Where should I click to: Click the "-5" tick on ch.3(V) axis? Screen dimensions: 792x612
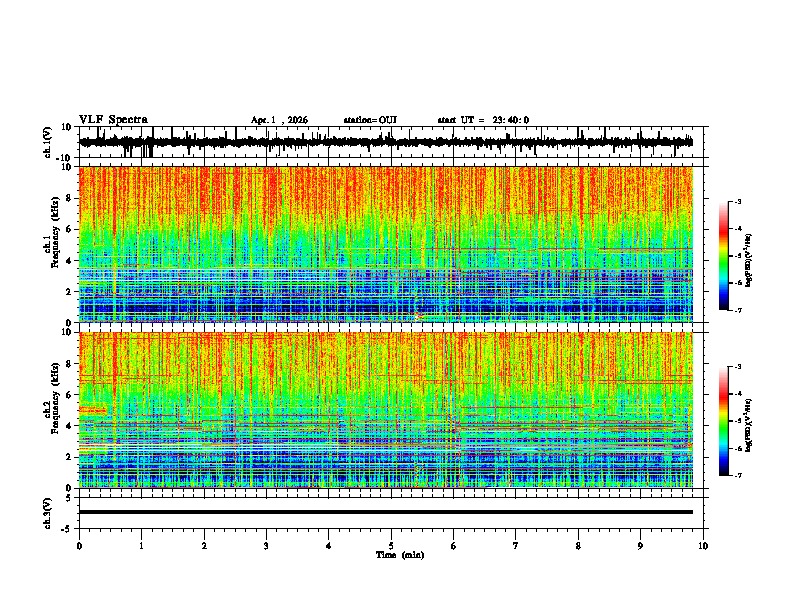67,529
